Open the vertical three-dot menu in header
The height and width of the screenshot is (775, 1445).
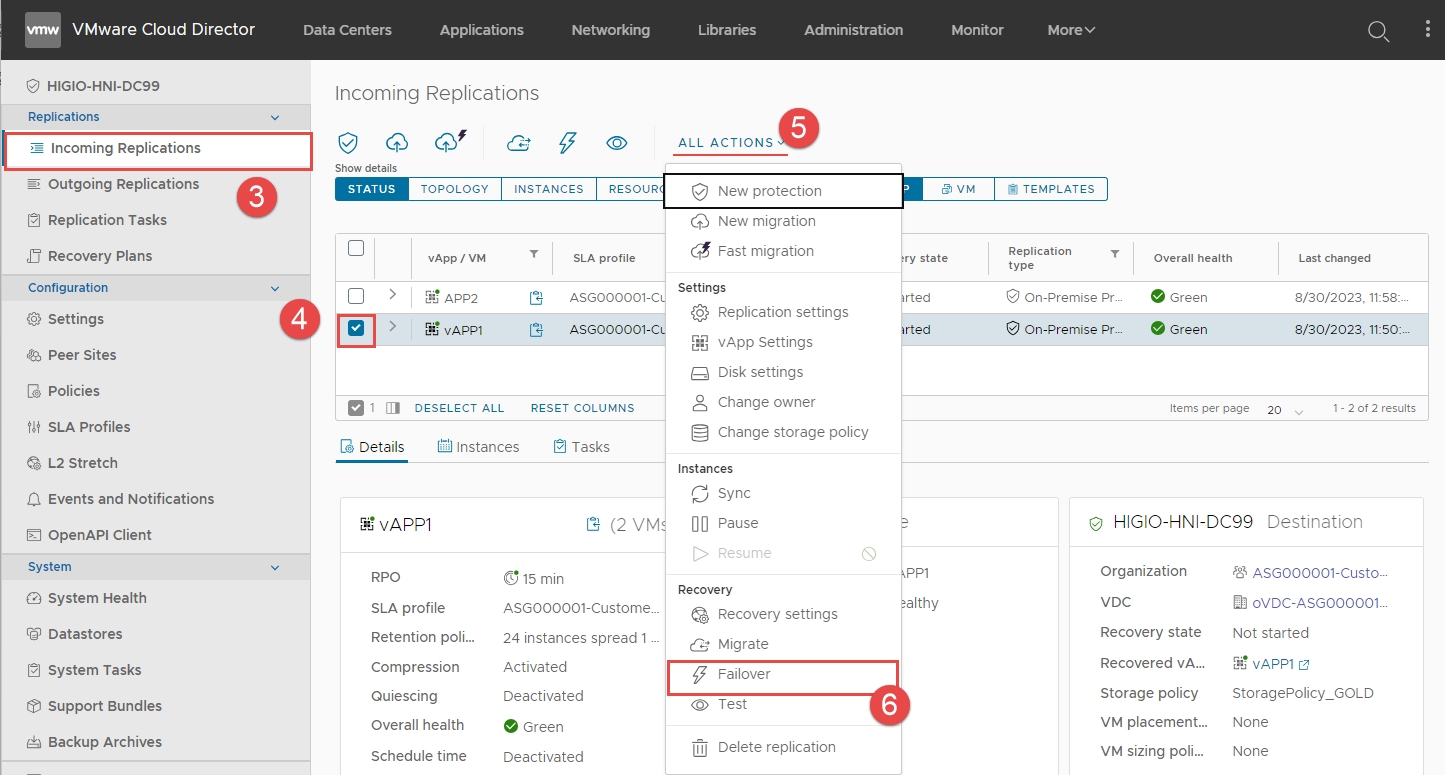[1427, 30]
